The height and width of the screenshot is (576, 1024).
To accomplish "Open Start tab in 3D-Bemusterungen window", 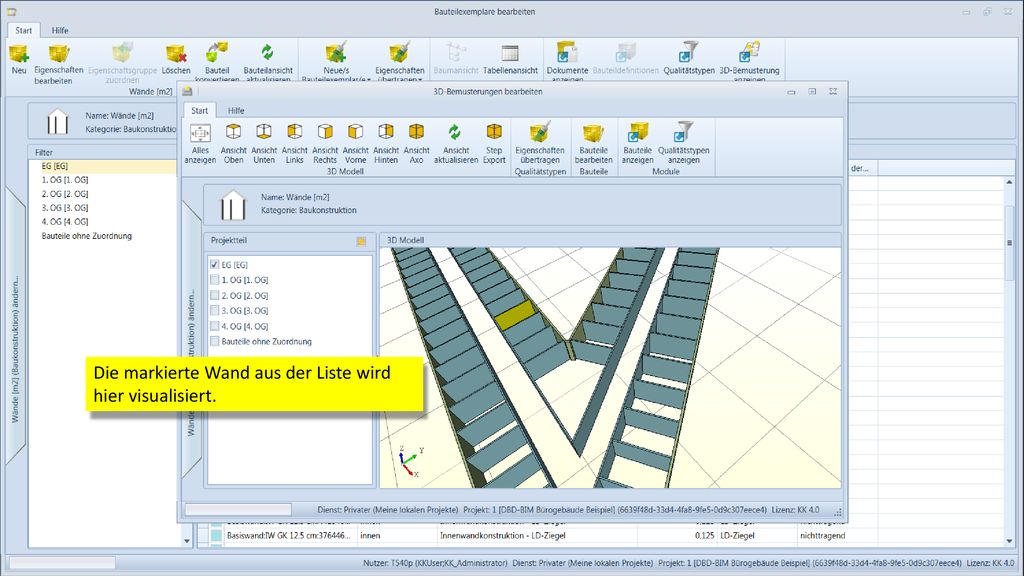I will (200, 110).
